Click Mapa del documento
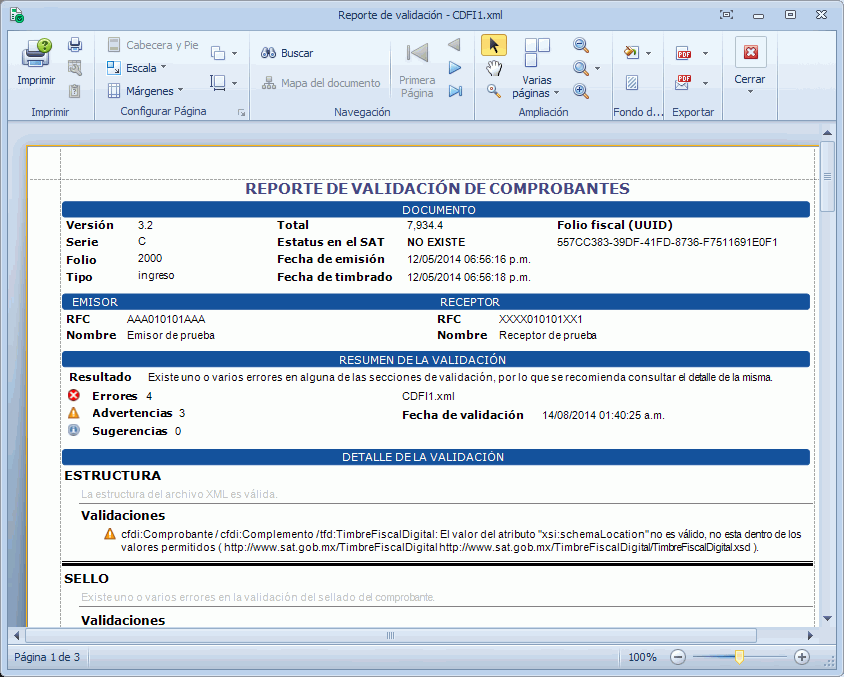 (x=321, y=83)
